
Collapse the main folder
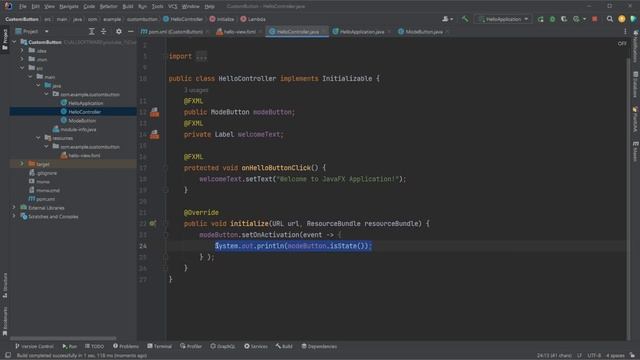point(30,77)
